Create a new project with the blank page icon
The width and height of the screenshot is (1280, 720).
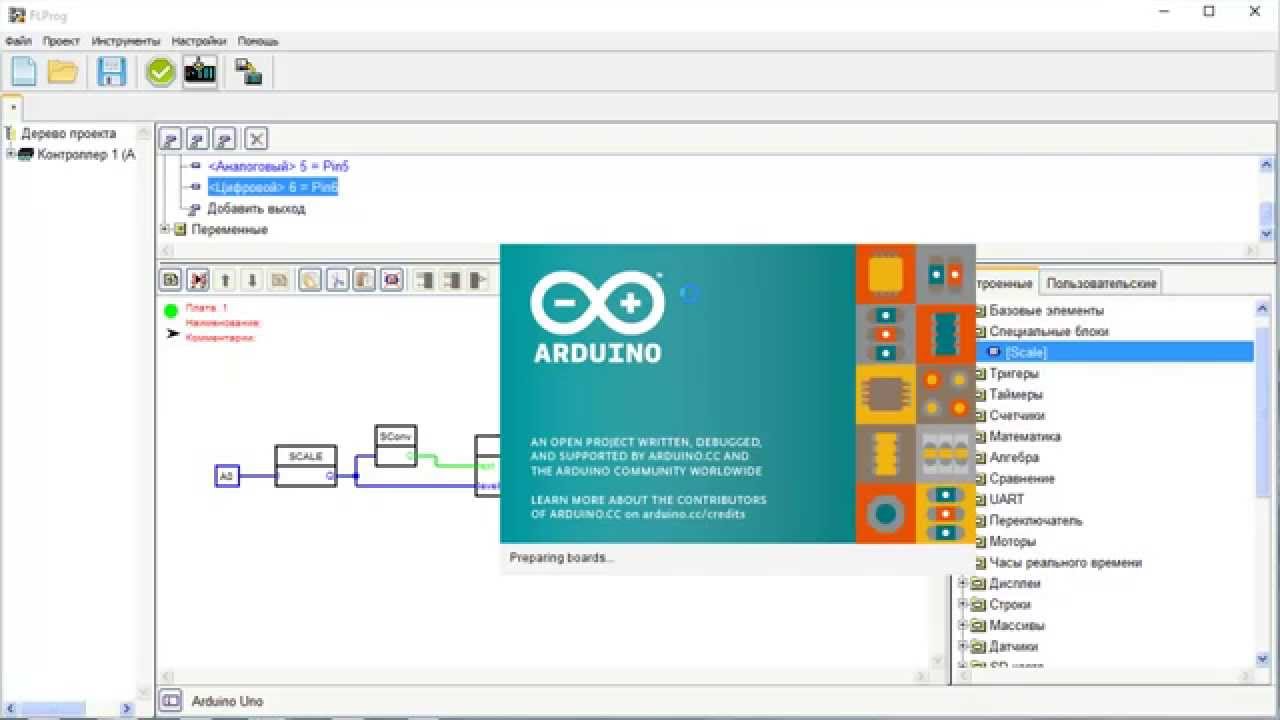(x=24, y=71)
